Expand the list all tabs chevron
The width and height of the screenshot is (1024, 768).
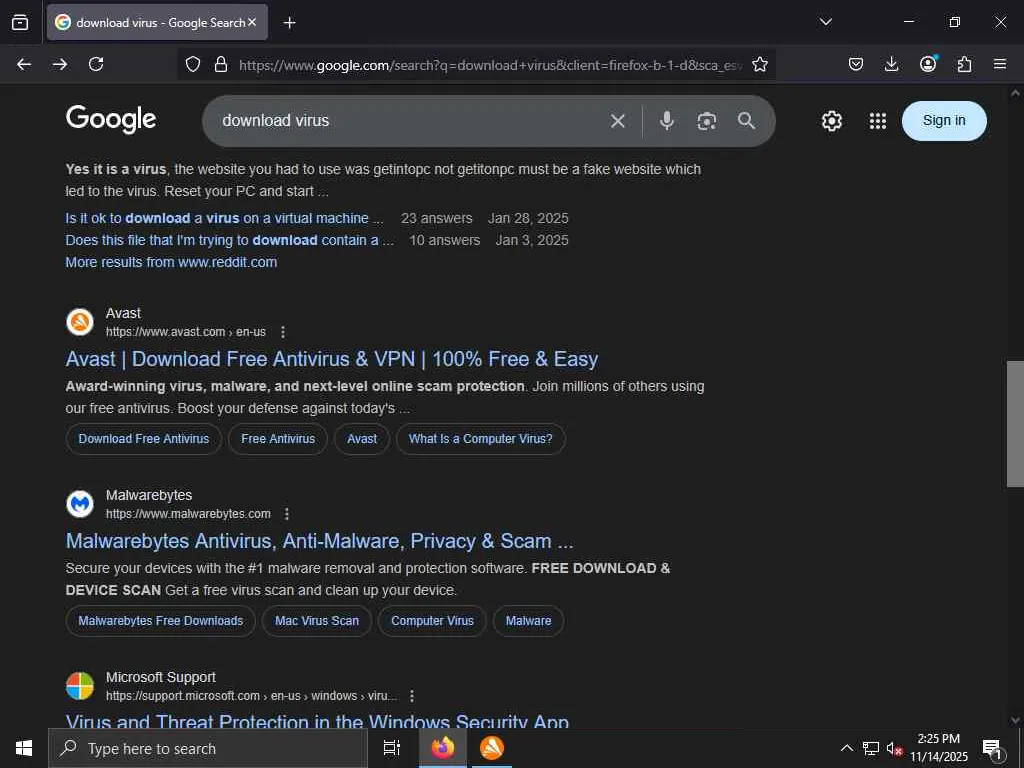click(825, 22)
